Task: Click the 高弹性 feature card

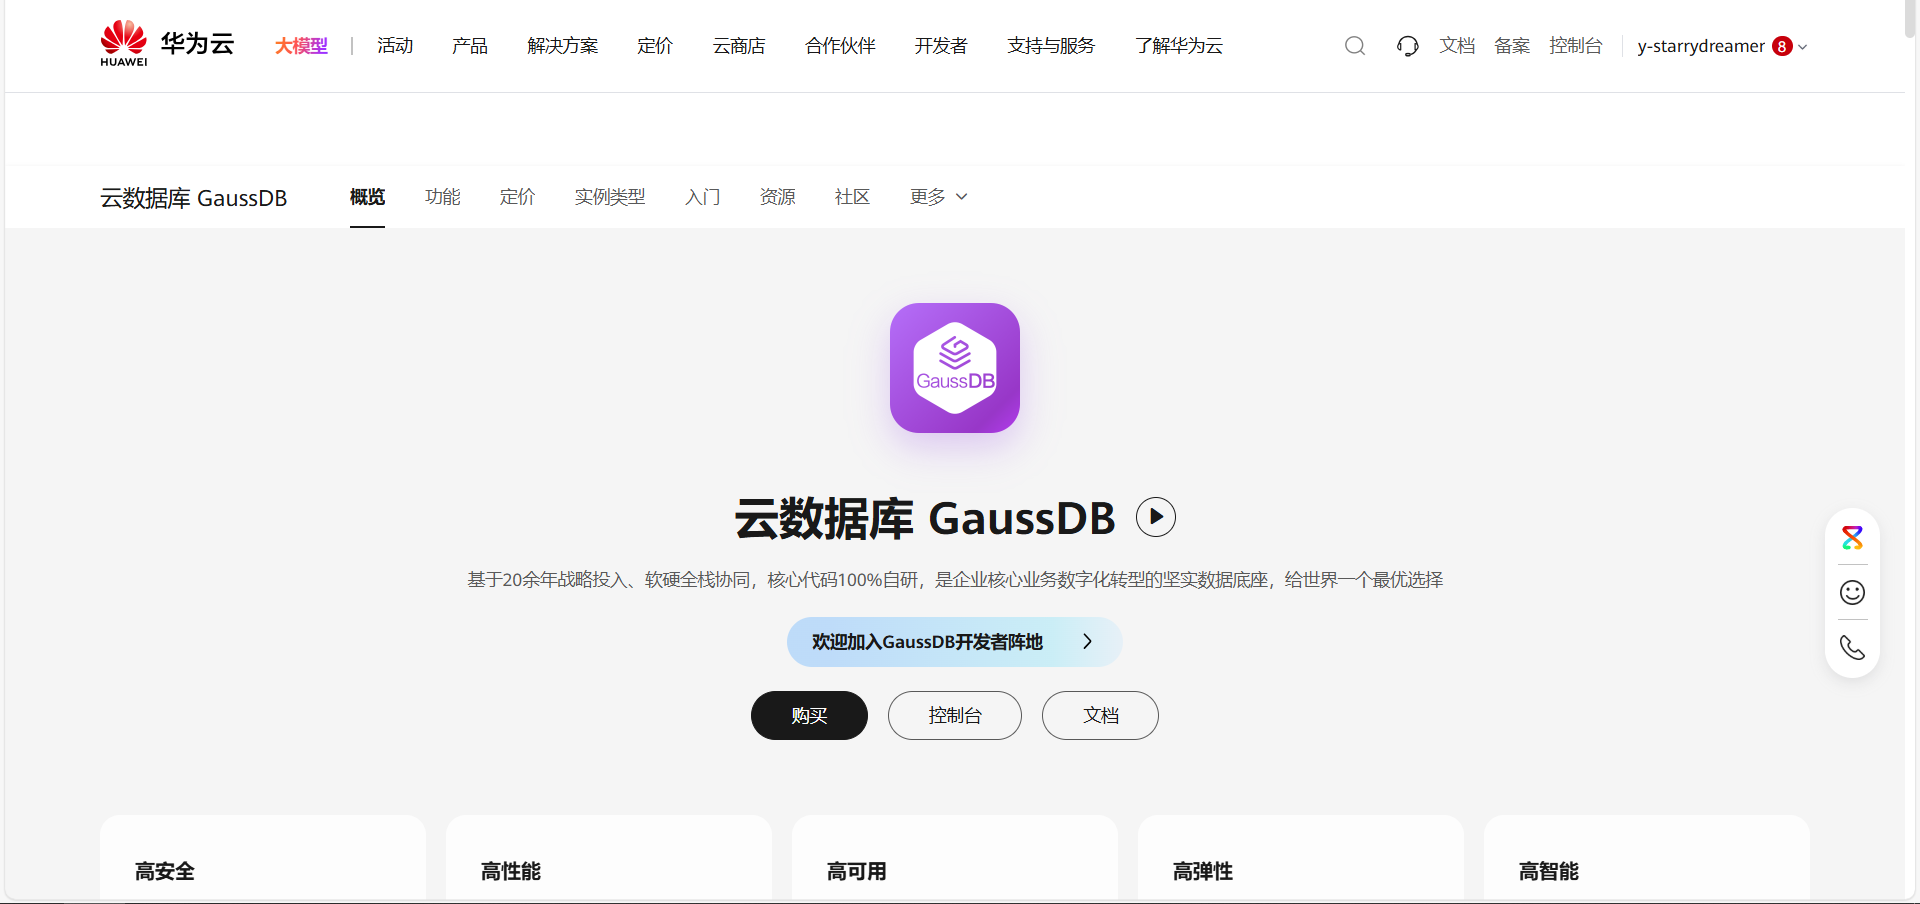Action: pos(1301,858)
